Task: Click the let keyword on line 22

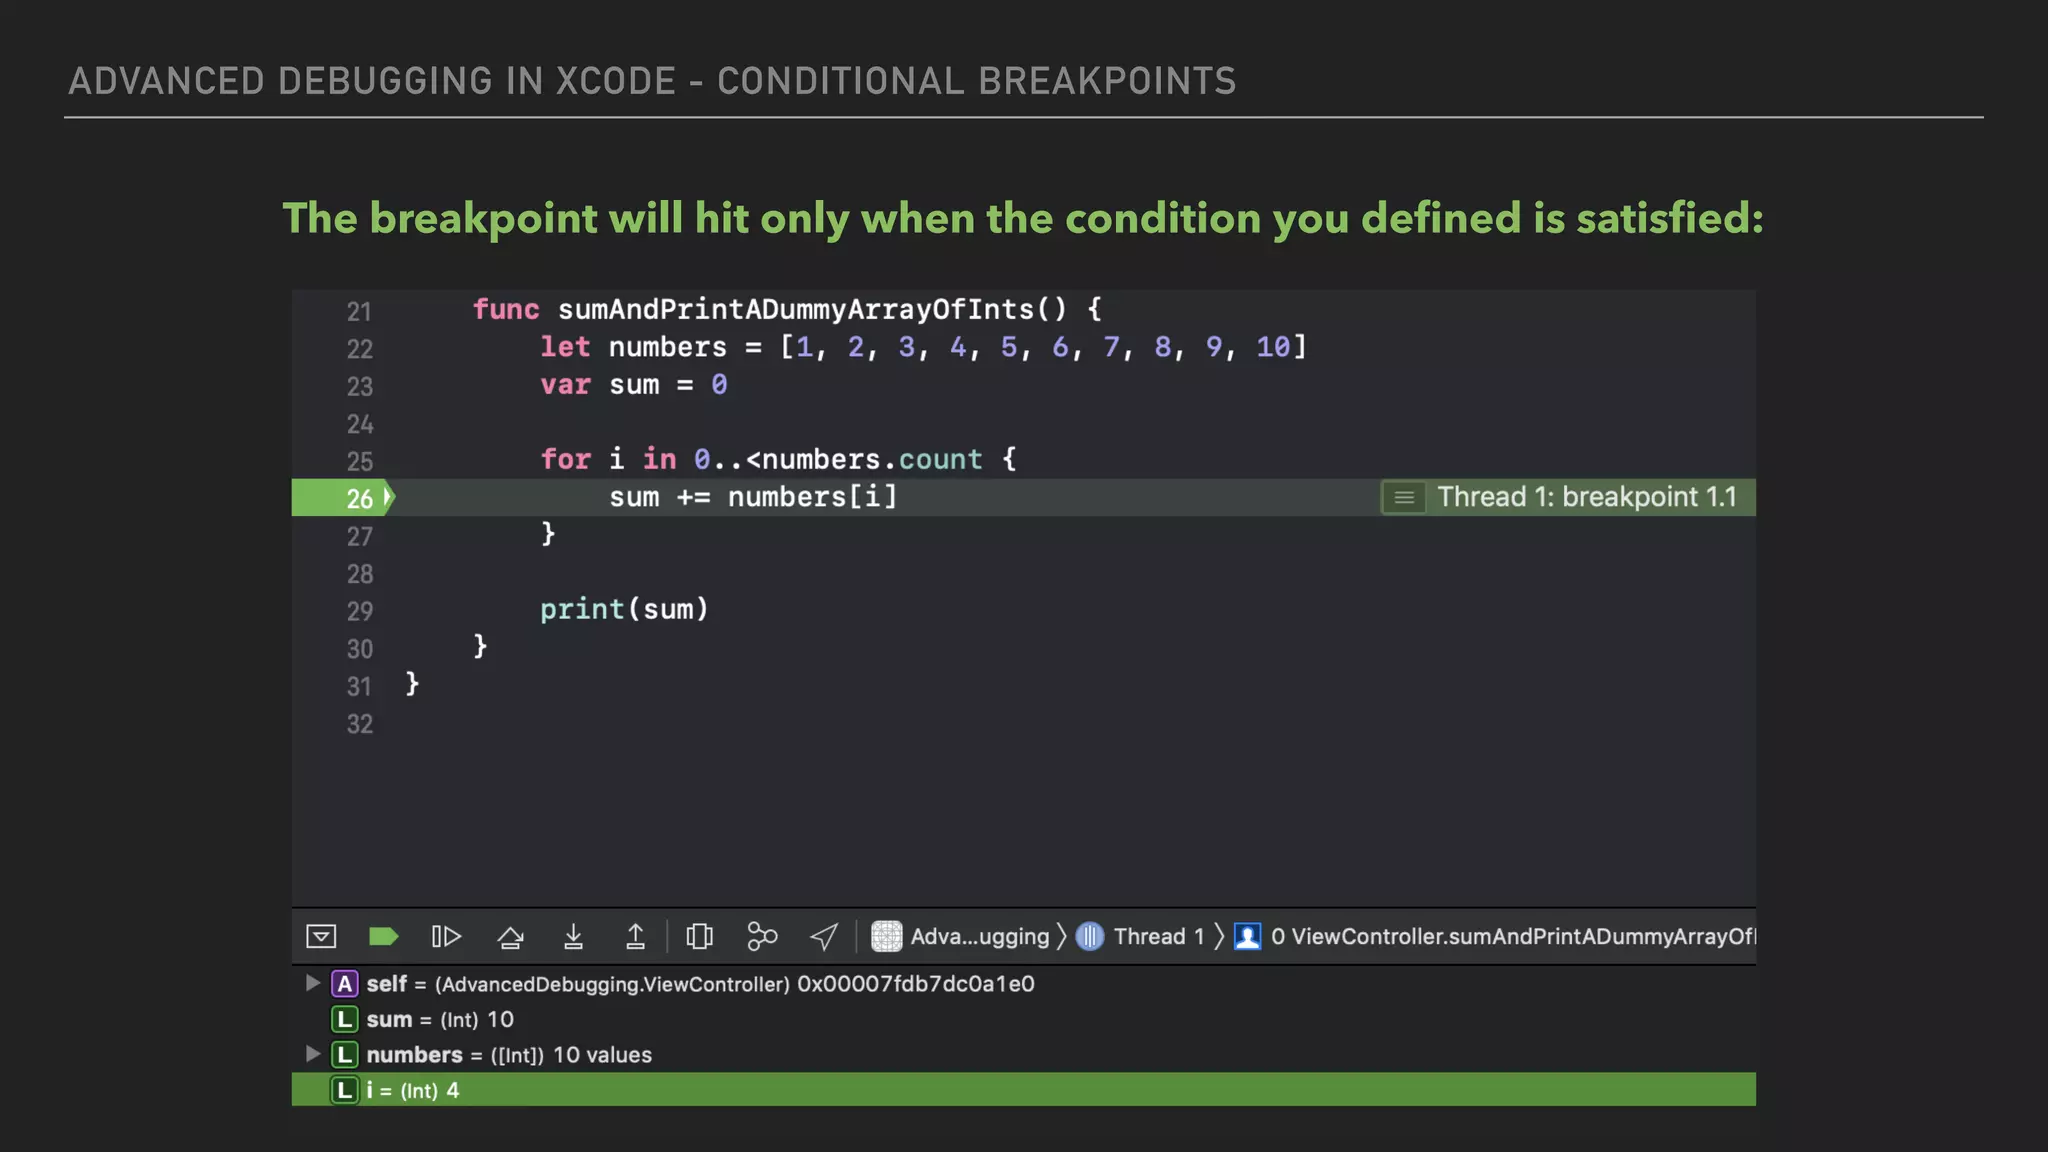Action: point(565,346)
